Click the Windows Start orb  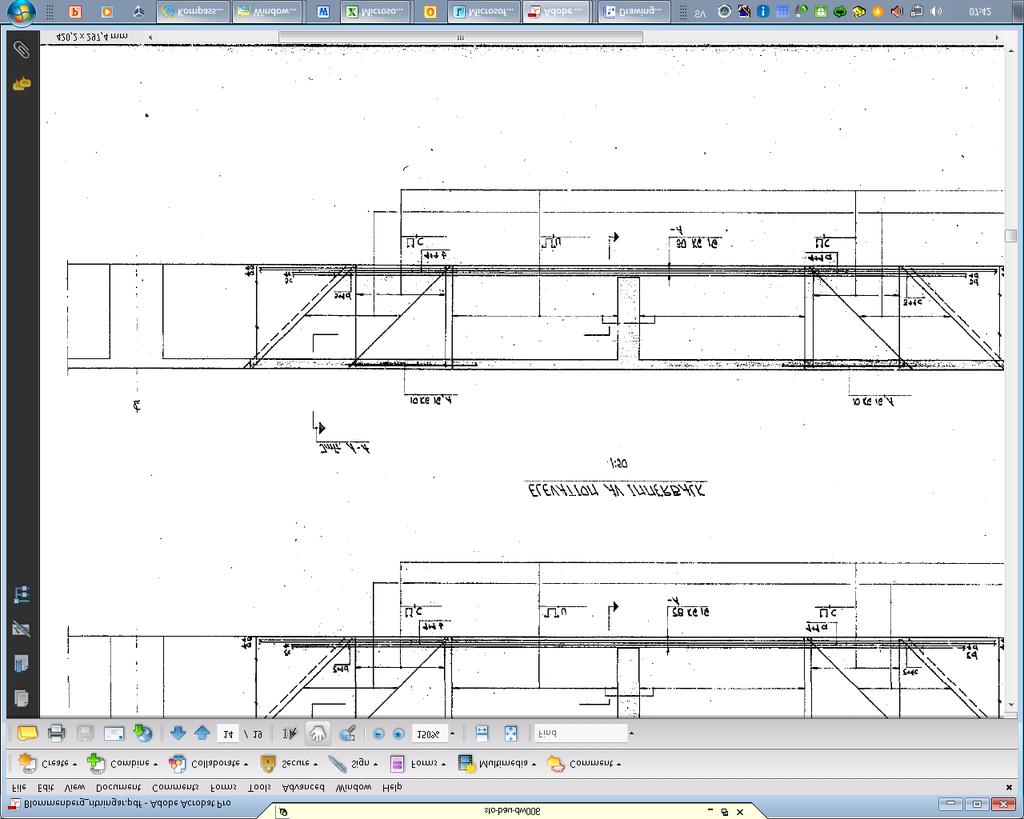coord(22,12)
